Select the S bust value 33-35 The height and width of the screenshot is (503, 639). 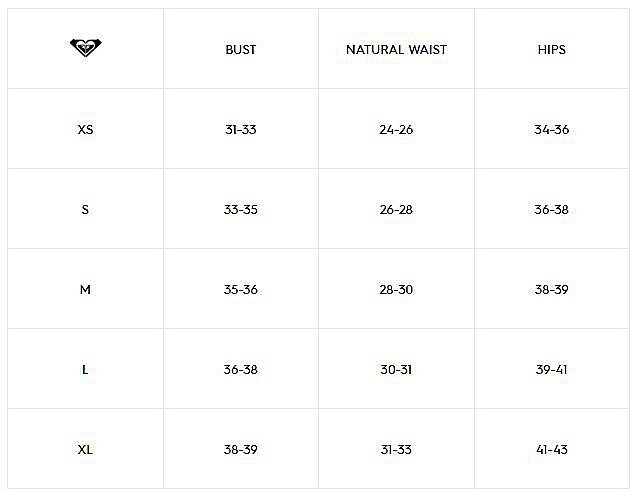240,210
